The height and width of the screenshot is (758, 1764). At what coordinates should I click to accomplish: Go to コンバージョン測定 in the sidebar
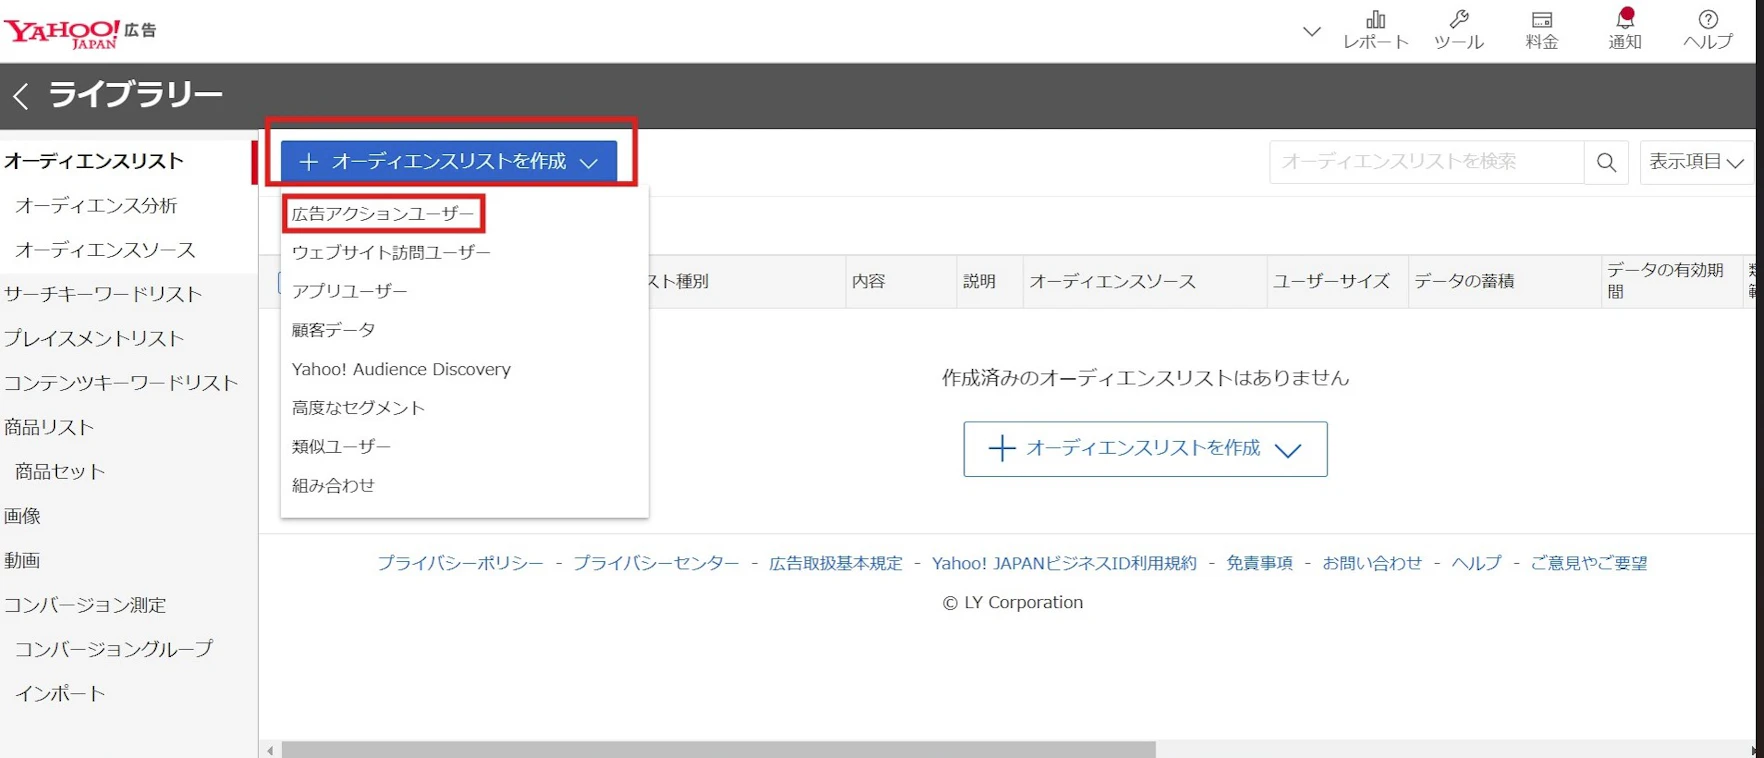pyautogui.click(x=85, y=605)
